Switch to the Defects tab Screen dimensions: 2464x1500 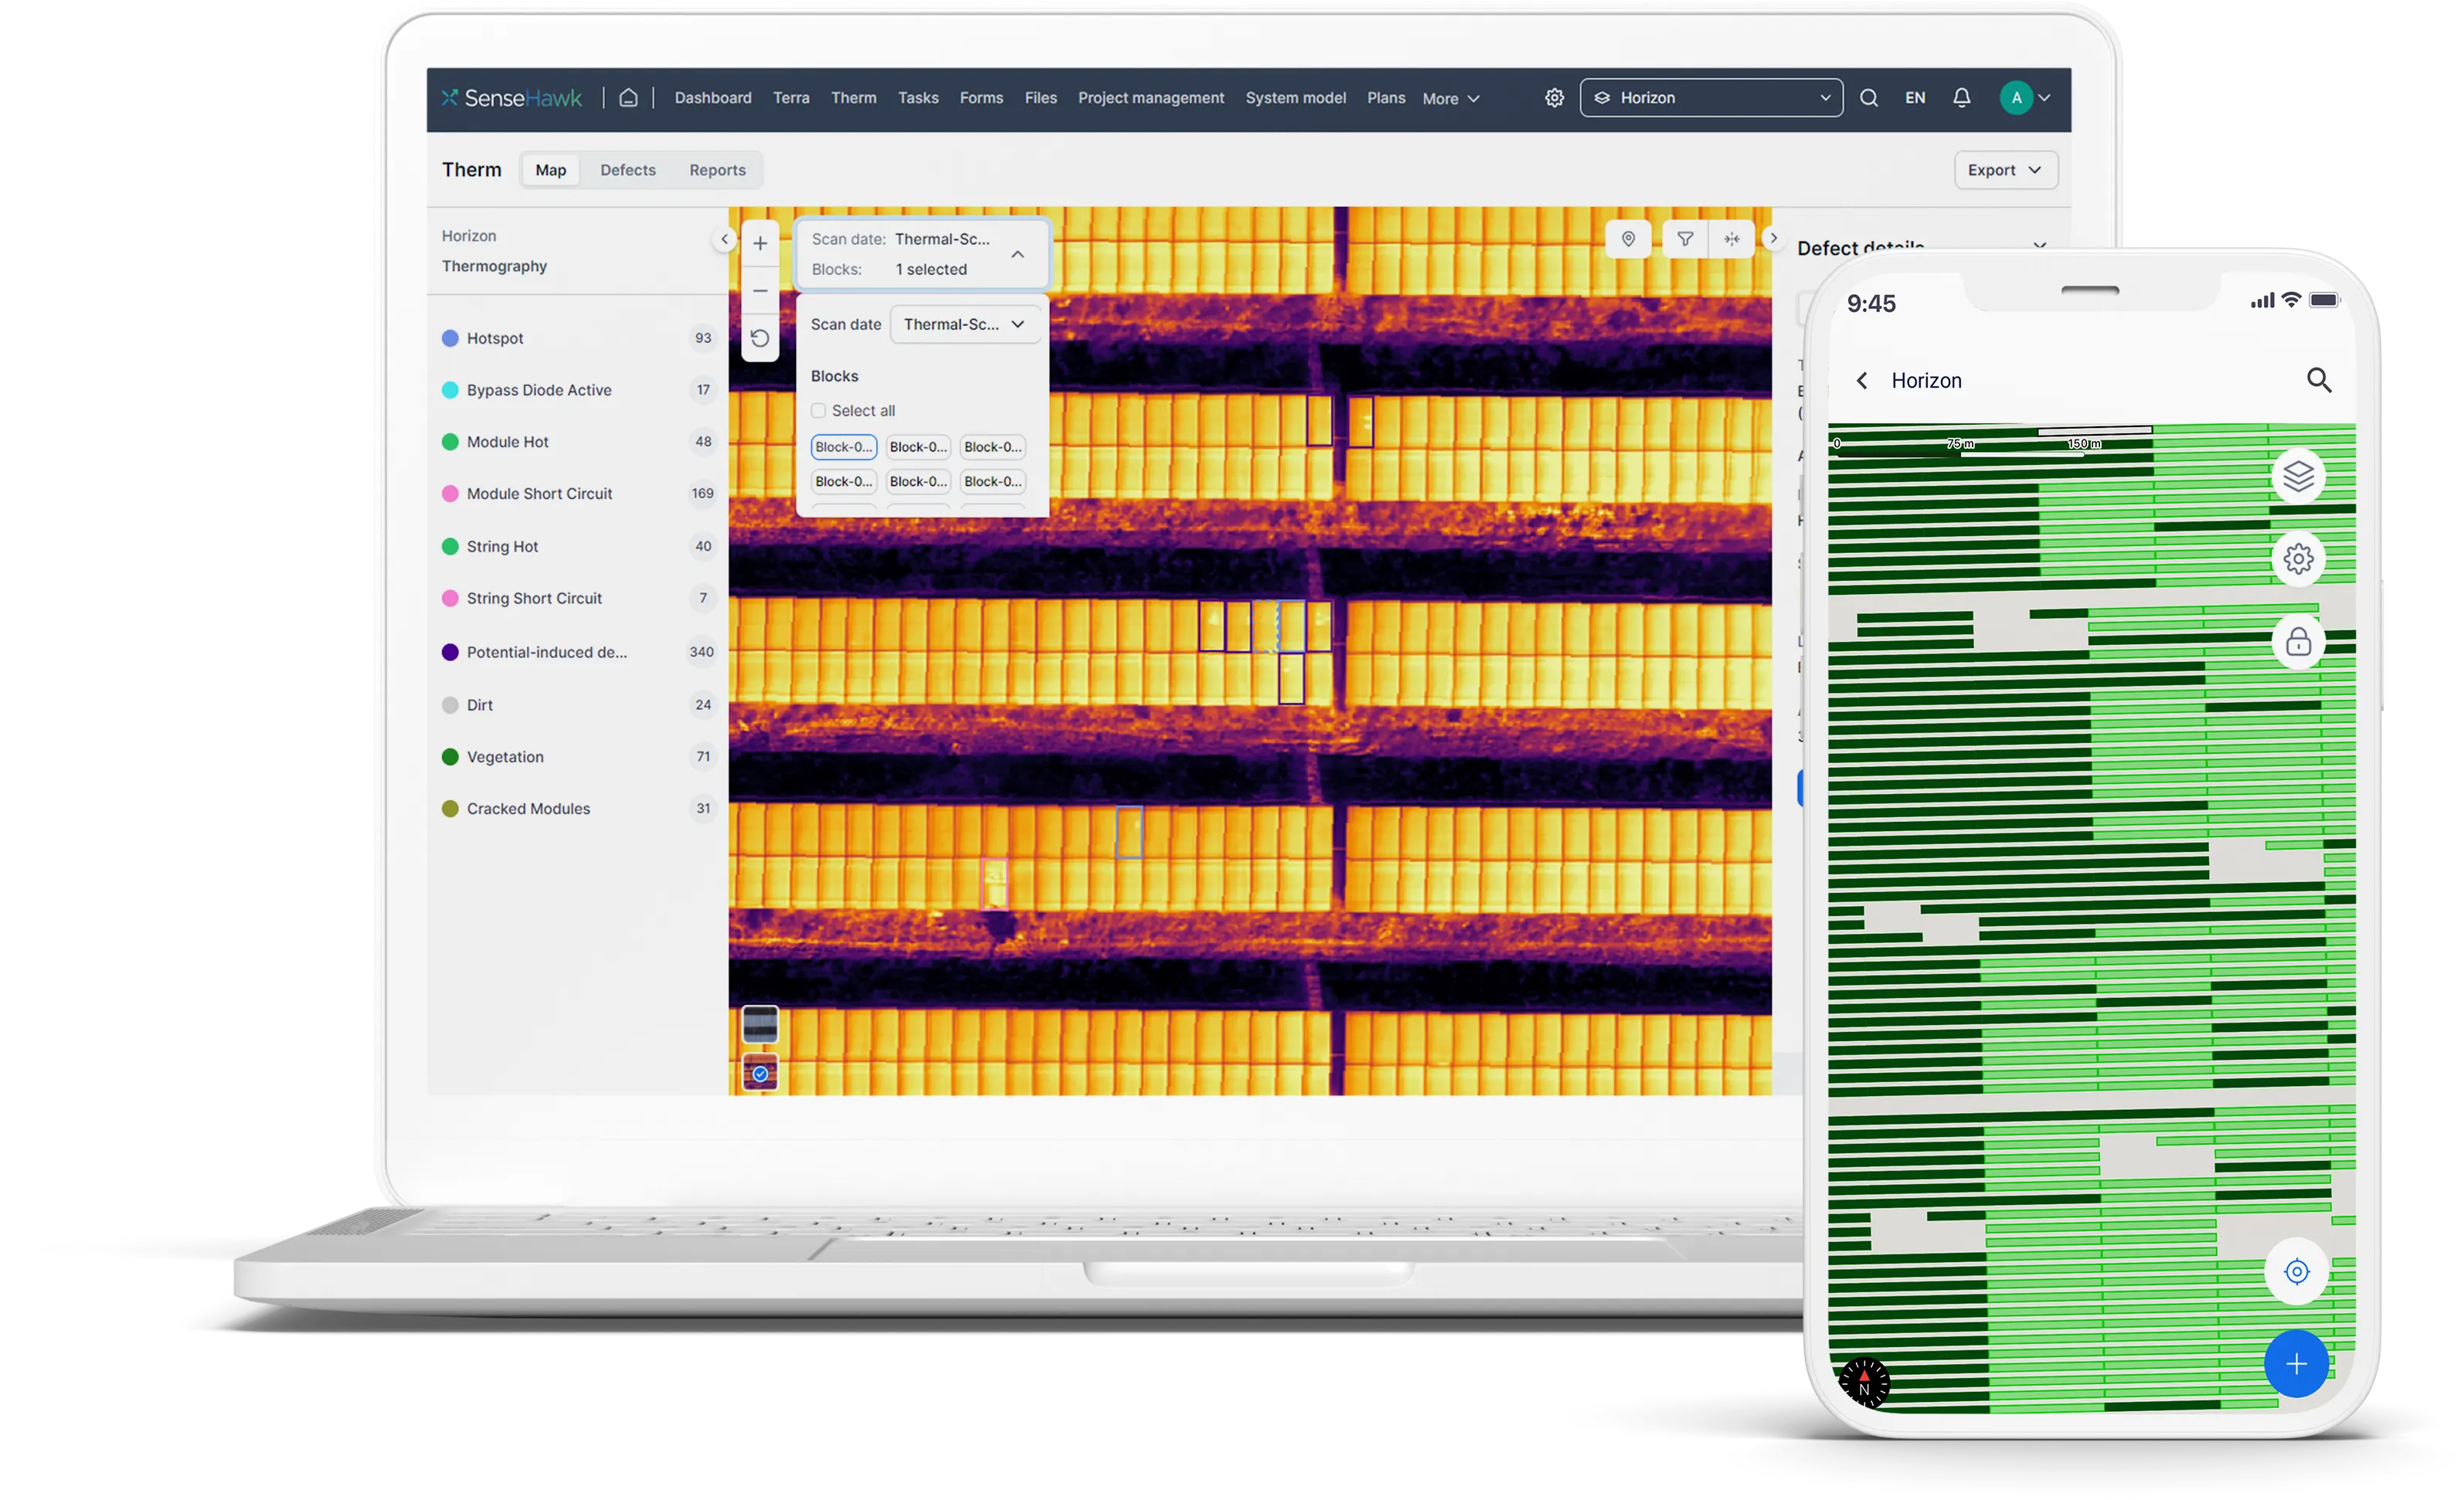coord(627,170)
